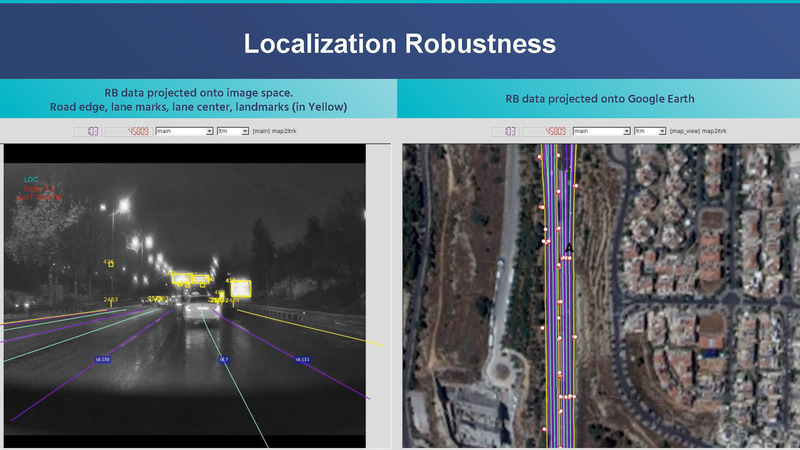Screen dimensions: 800x450
Task: Select the id.130 lane label in the camera view
Action: pyautogui.click(x=102, y=360)
